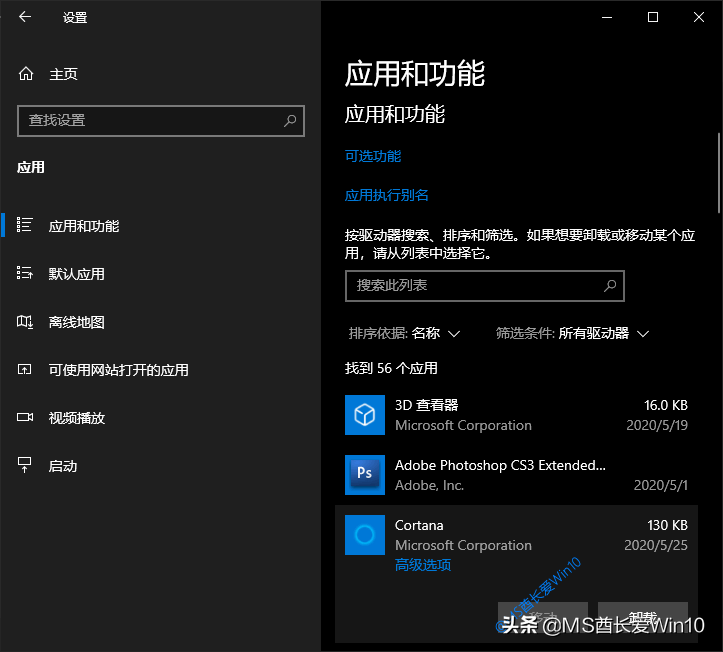Click the magnifier in 搜索此列表 box

point(610,286)
